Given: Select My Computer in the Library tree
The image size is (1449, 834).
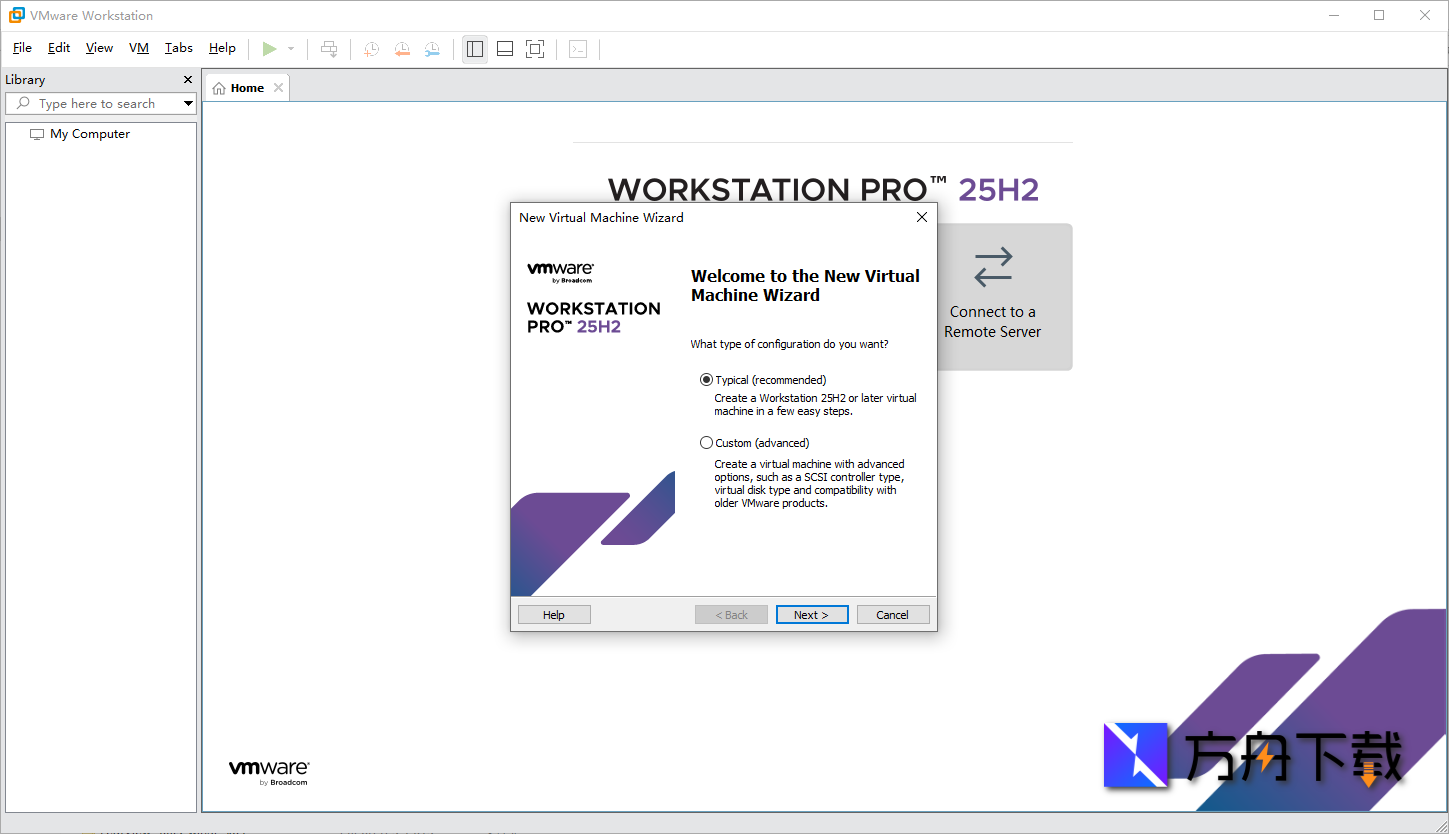Looking at the screenshot, I should 90,133.
